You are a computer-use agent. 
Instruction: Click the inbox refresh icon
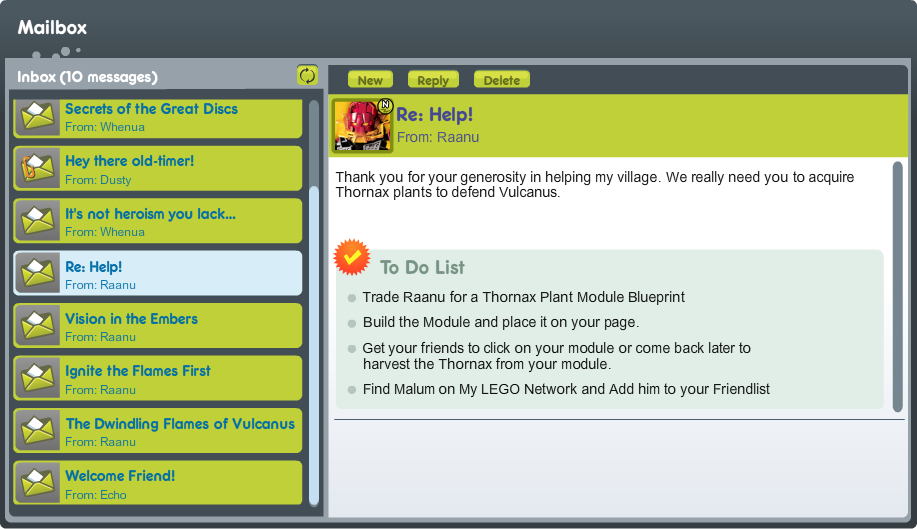click(x=307, y=75)
